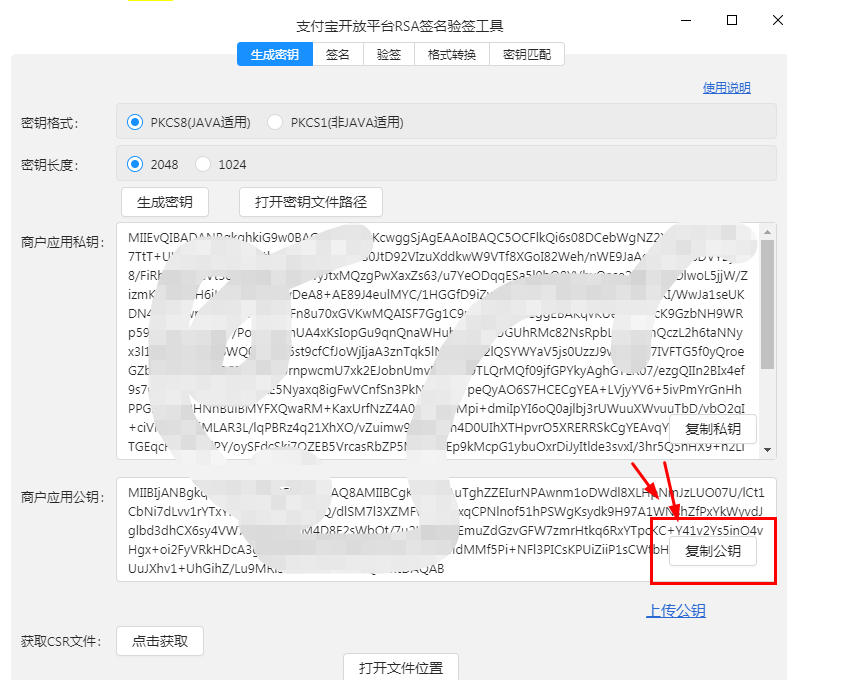Screen dimensions: 848x680
Task: Click the 生成密钥 button
Action: pos(165,202)
